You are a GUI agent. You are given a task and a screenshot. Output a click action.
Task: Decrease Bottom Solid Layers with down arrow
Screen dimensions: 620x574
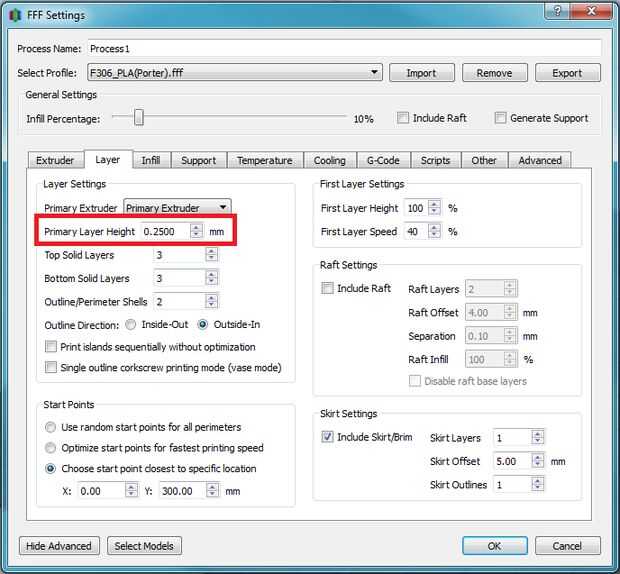coord(212,282)
